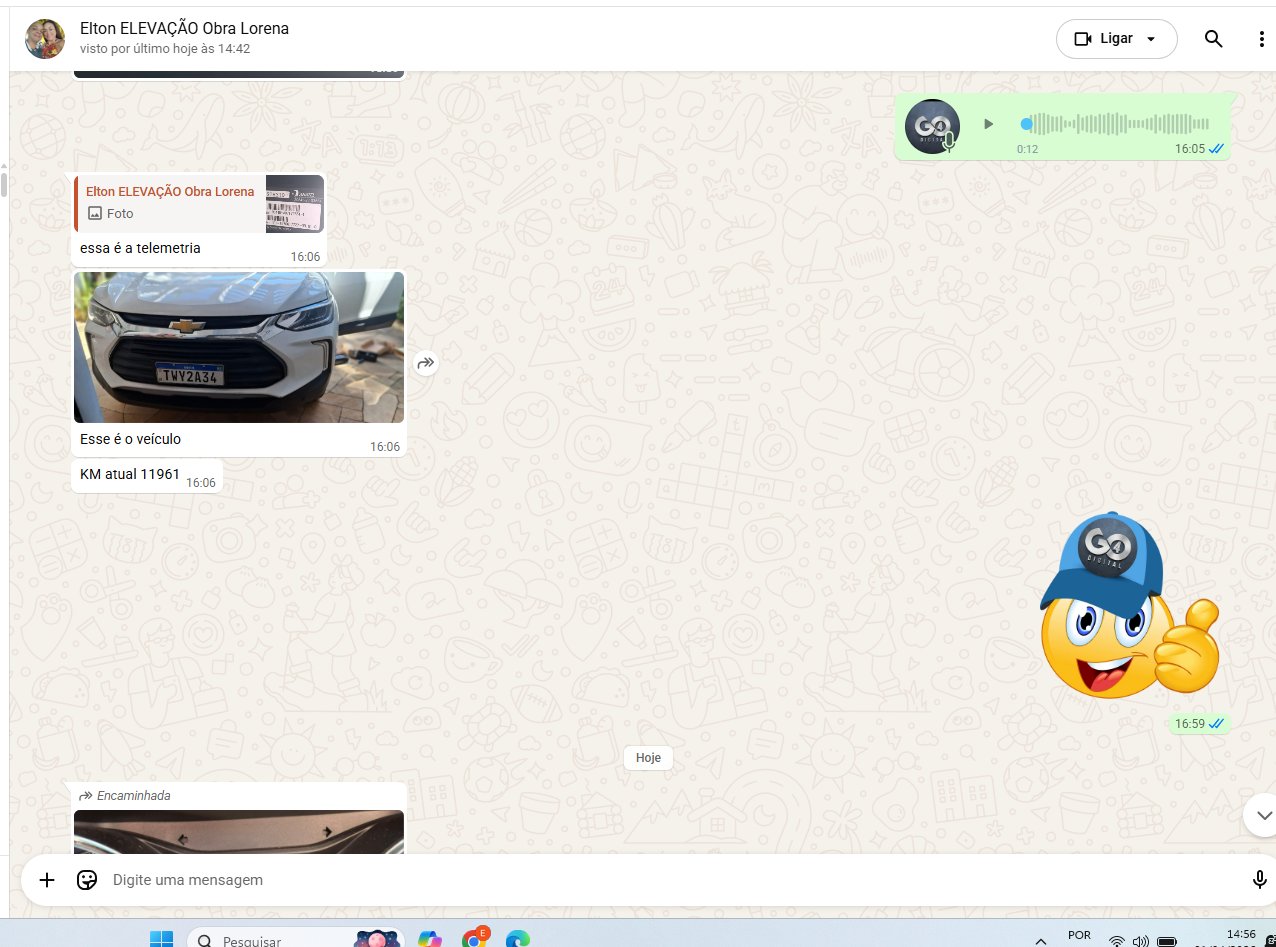The image size is (1276, 947).
Task: Open the attachment plus icon
Action: [x=47, y=880]
